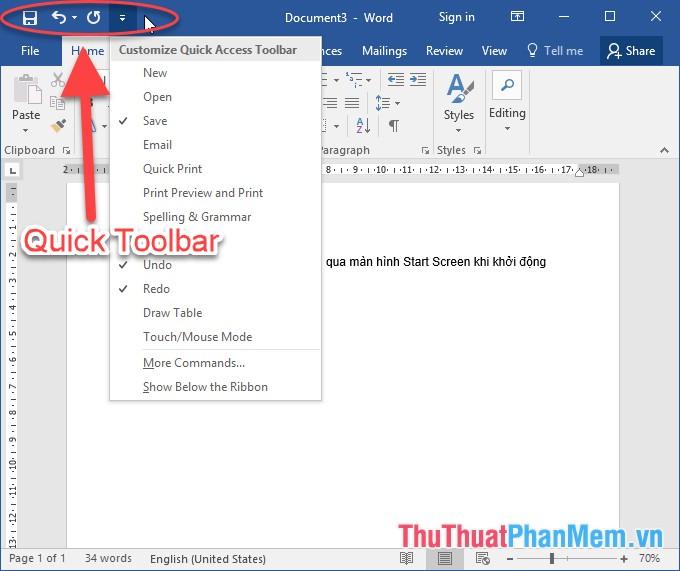Toggle Show/Hide paragraph marks icon
The height and width of the screenshot is (571, 680).
click(394, 126)
